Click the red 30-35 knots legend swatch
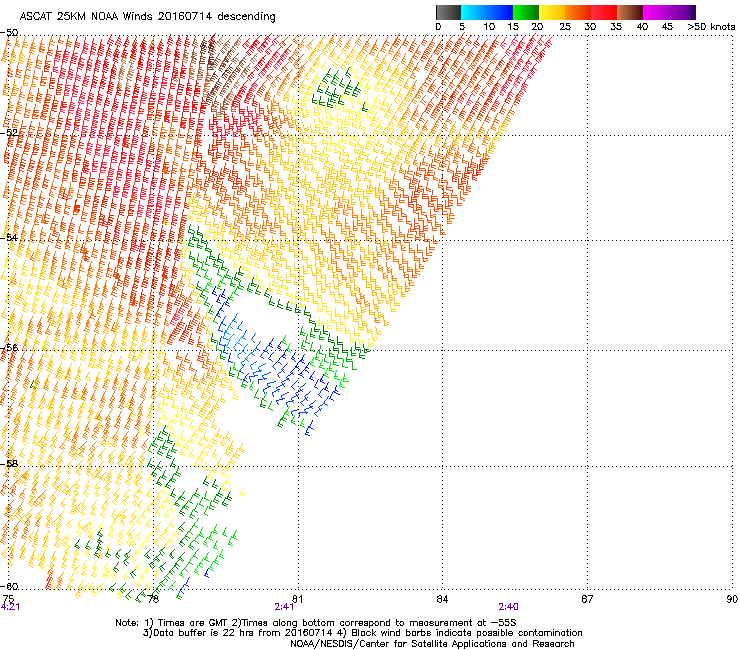This screenshot has width=740, height=650. [x=604, y=12]
